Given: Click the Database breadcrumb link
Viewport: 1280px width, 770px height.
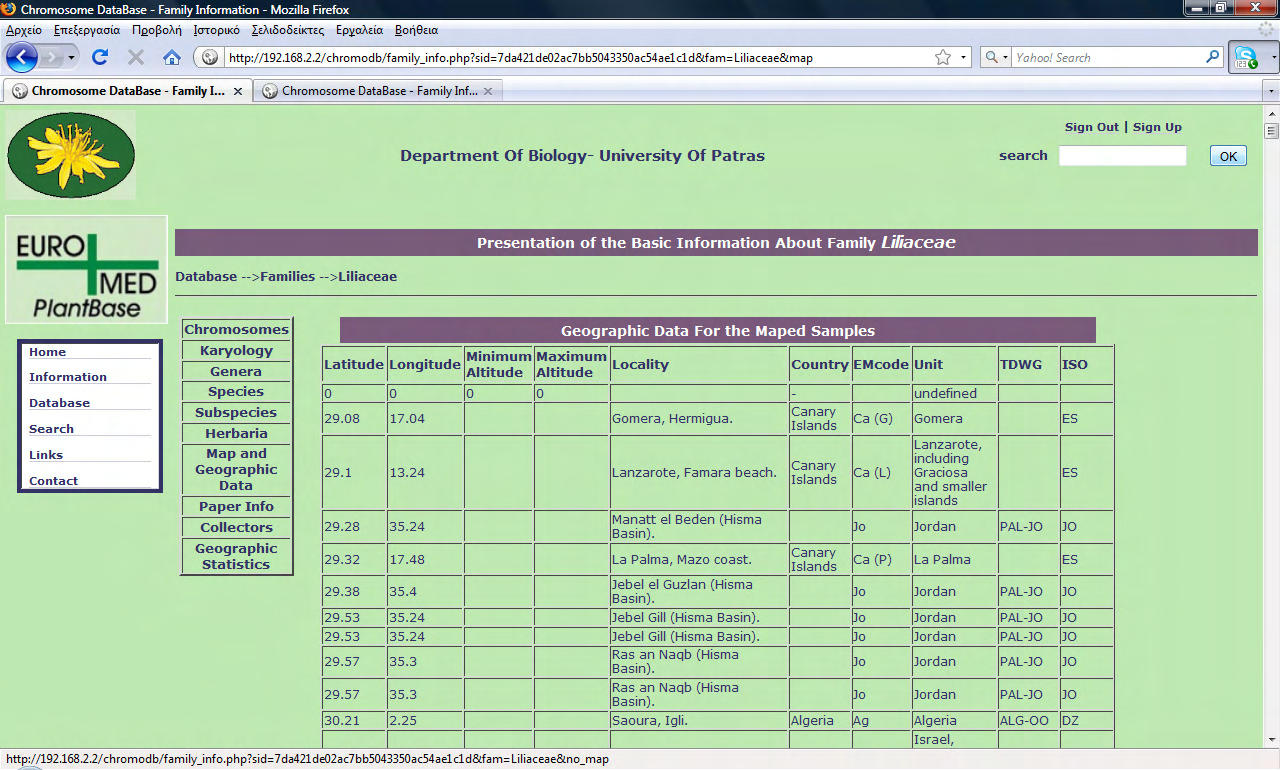Looking at the screenshot, I should pyautogui.click(x=206, y=277).
